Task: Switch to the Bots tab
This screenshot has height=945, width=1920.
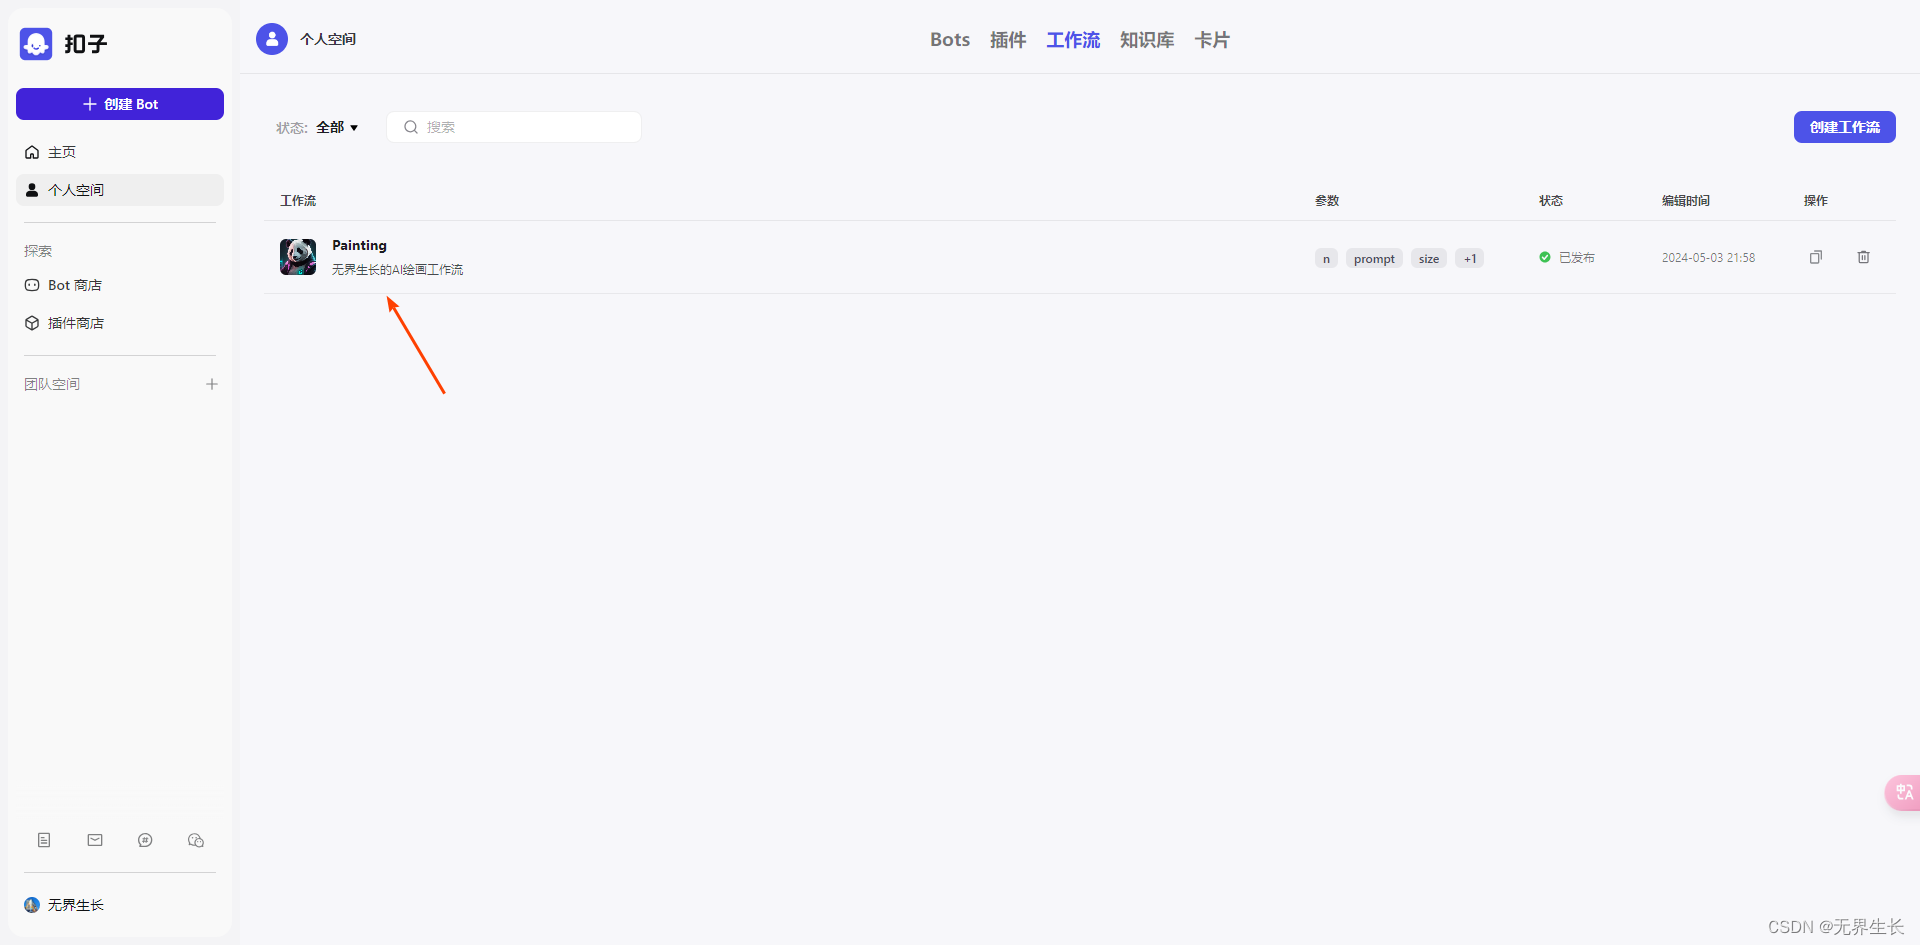Action: click(x=949, y=40)
